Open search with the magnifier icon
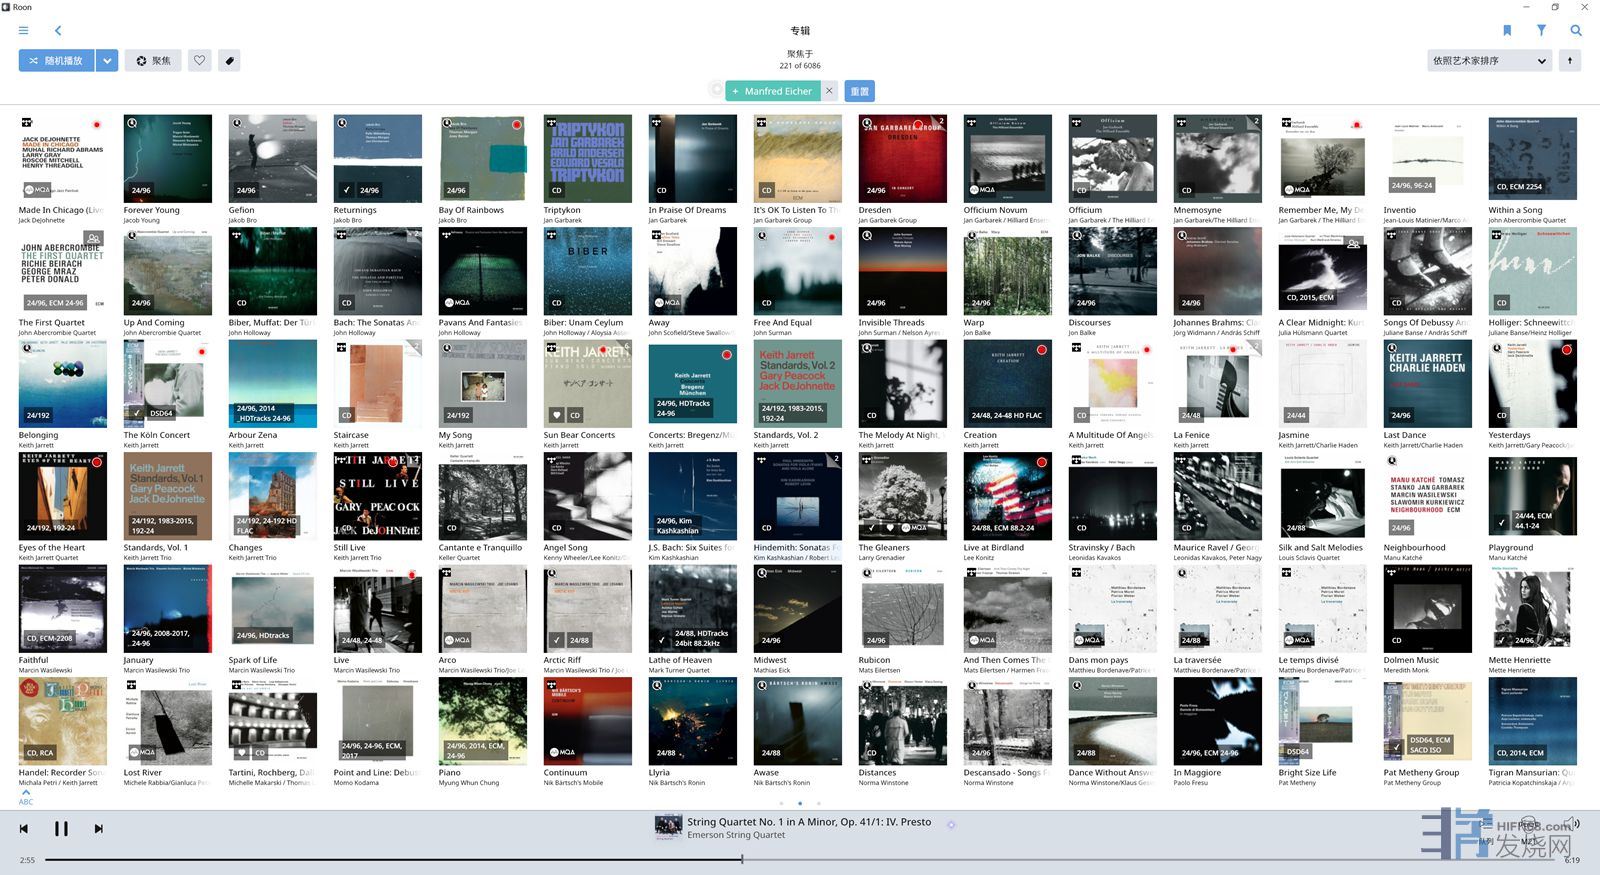1600x875 pixels. 1576,31
